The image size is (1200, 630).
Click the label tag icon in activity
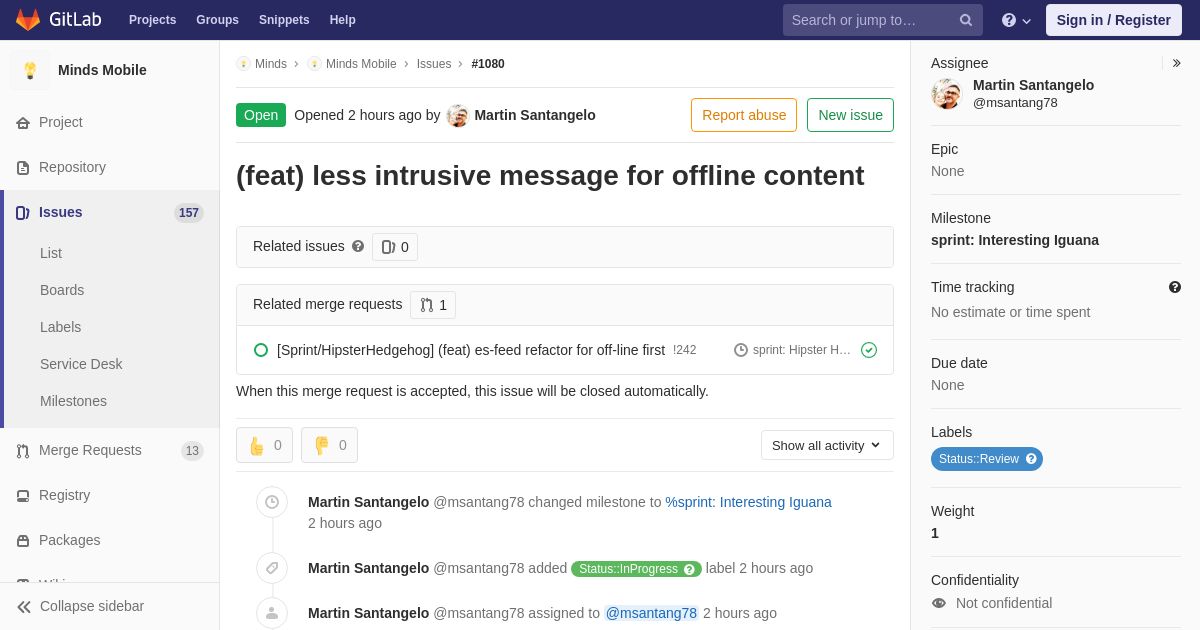tap(272, 568)
